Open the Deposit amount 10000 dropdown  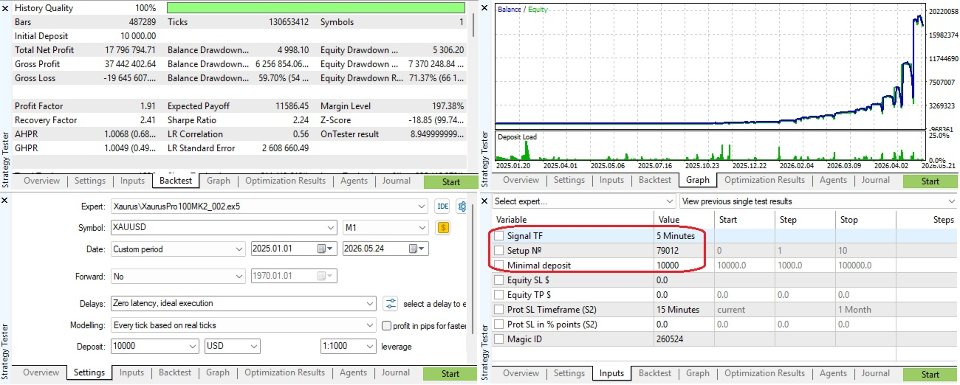click(x=193, y=346)
